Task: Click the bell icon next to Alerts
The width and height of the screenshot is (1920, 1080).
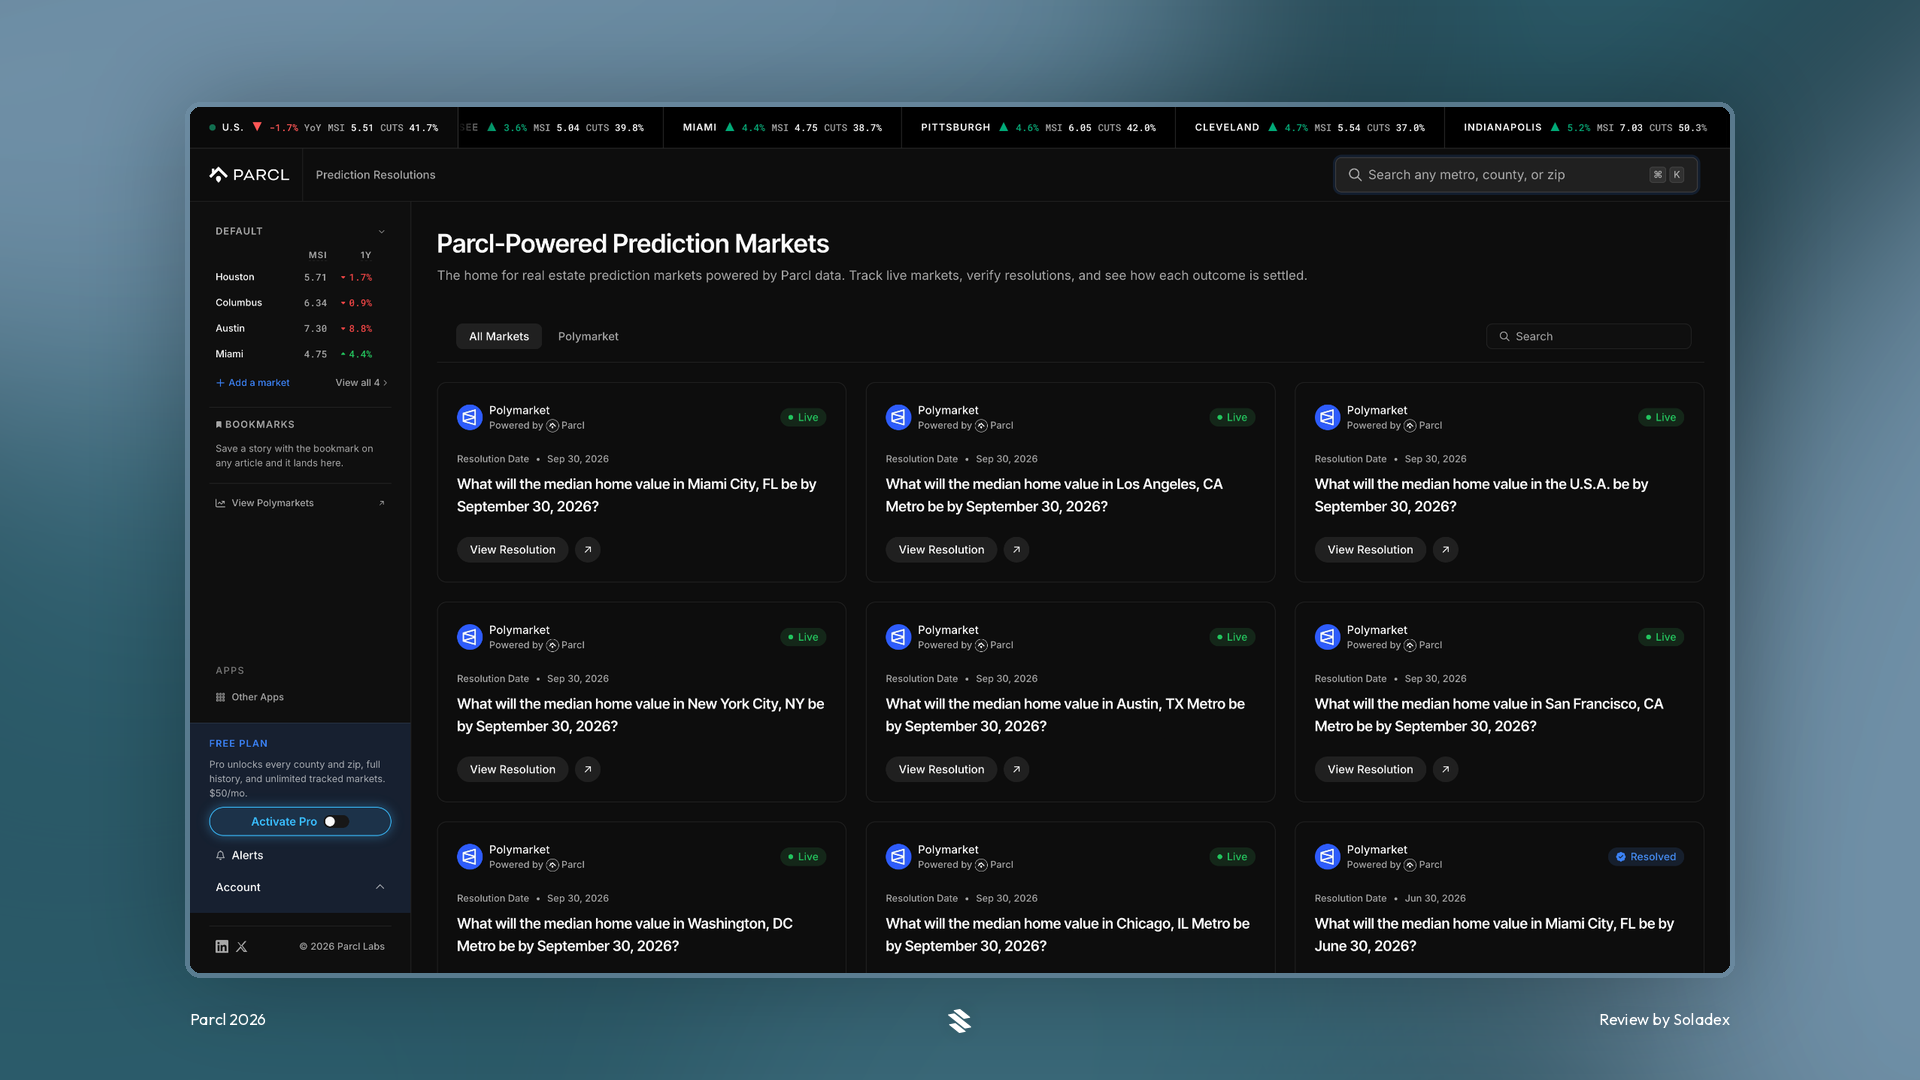Action: pos(220,856)
